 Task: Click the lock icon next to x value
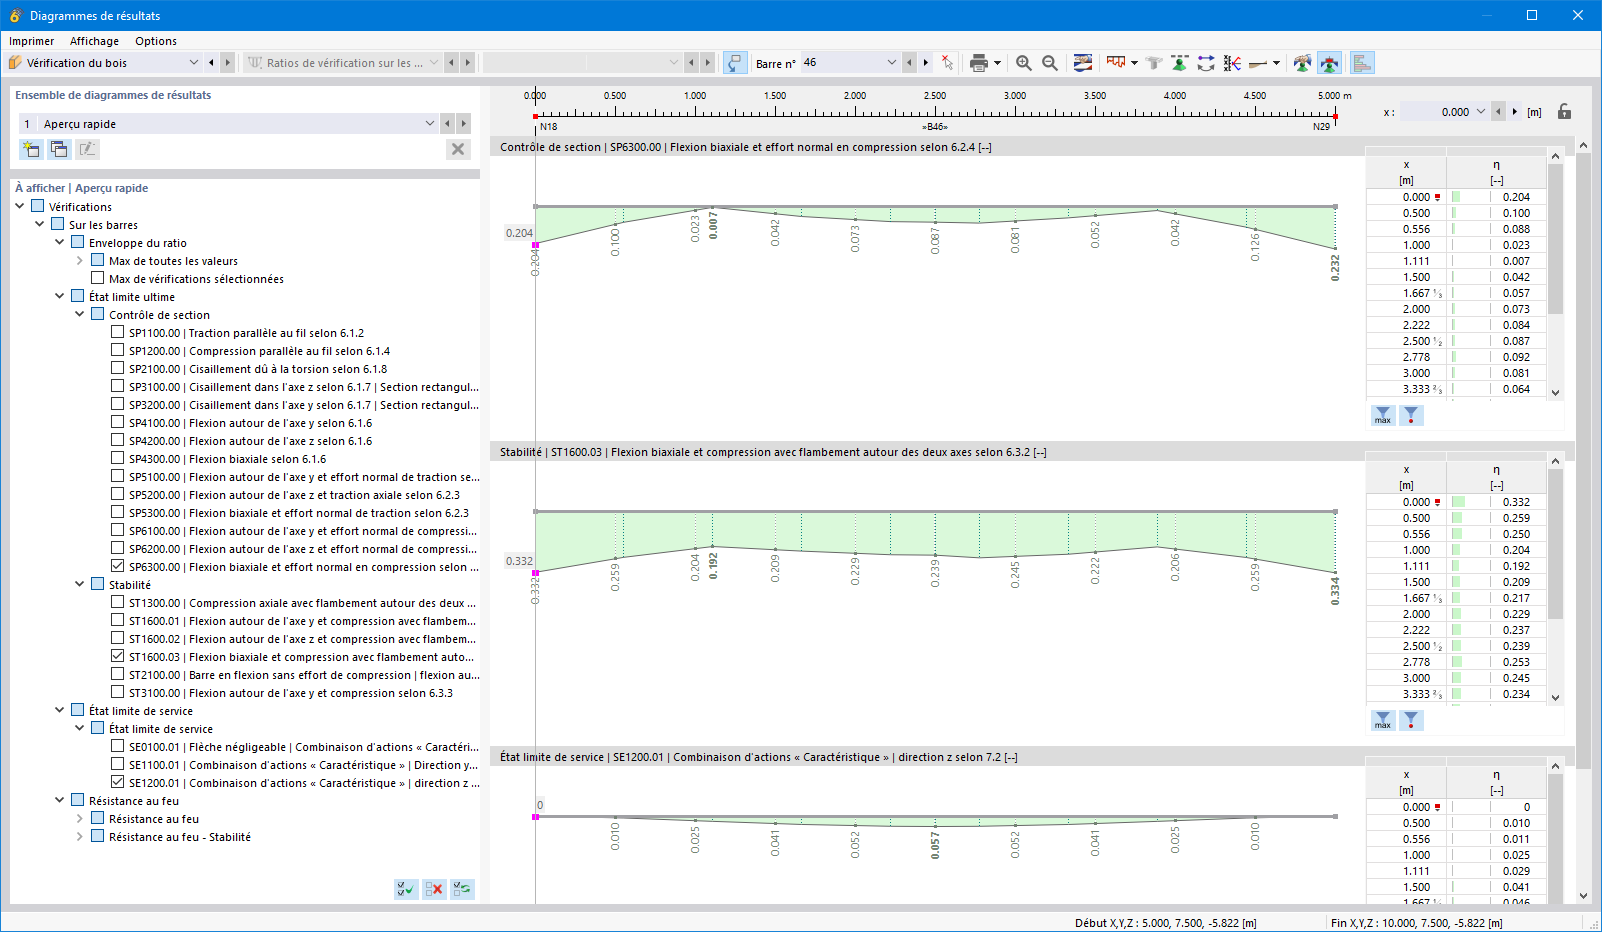click(x=1565, y=112)
